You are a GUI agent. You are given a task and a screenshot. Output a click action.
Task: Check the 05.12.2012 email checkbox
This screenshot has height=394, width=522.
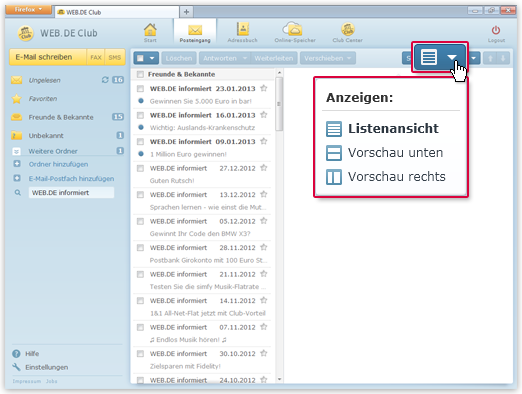(x=140, y=221)
